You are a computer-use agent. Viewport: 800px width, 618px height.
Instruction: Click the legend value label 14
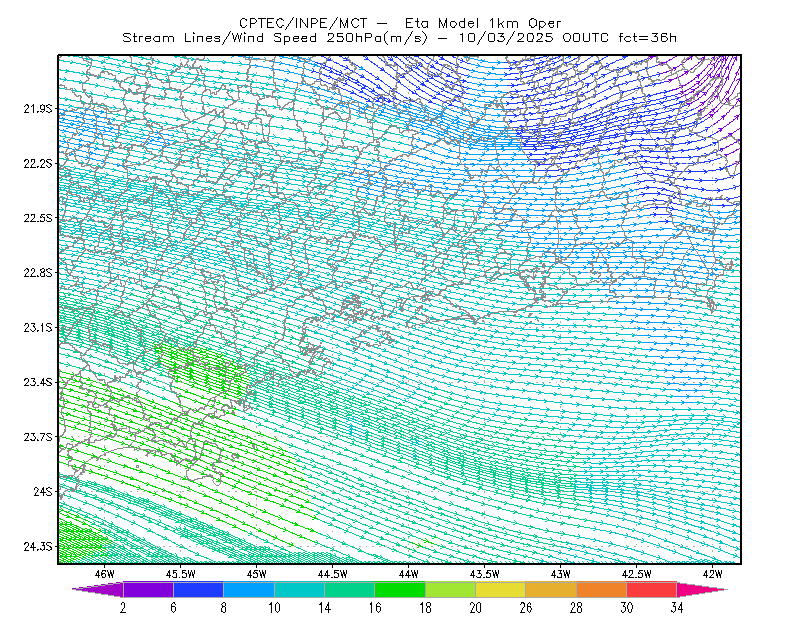[324, 608]
